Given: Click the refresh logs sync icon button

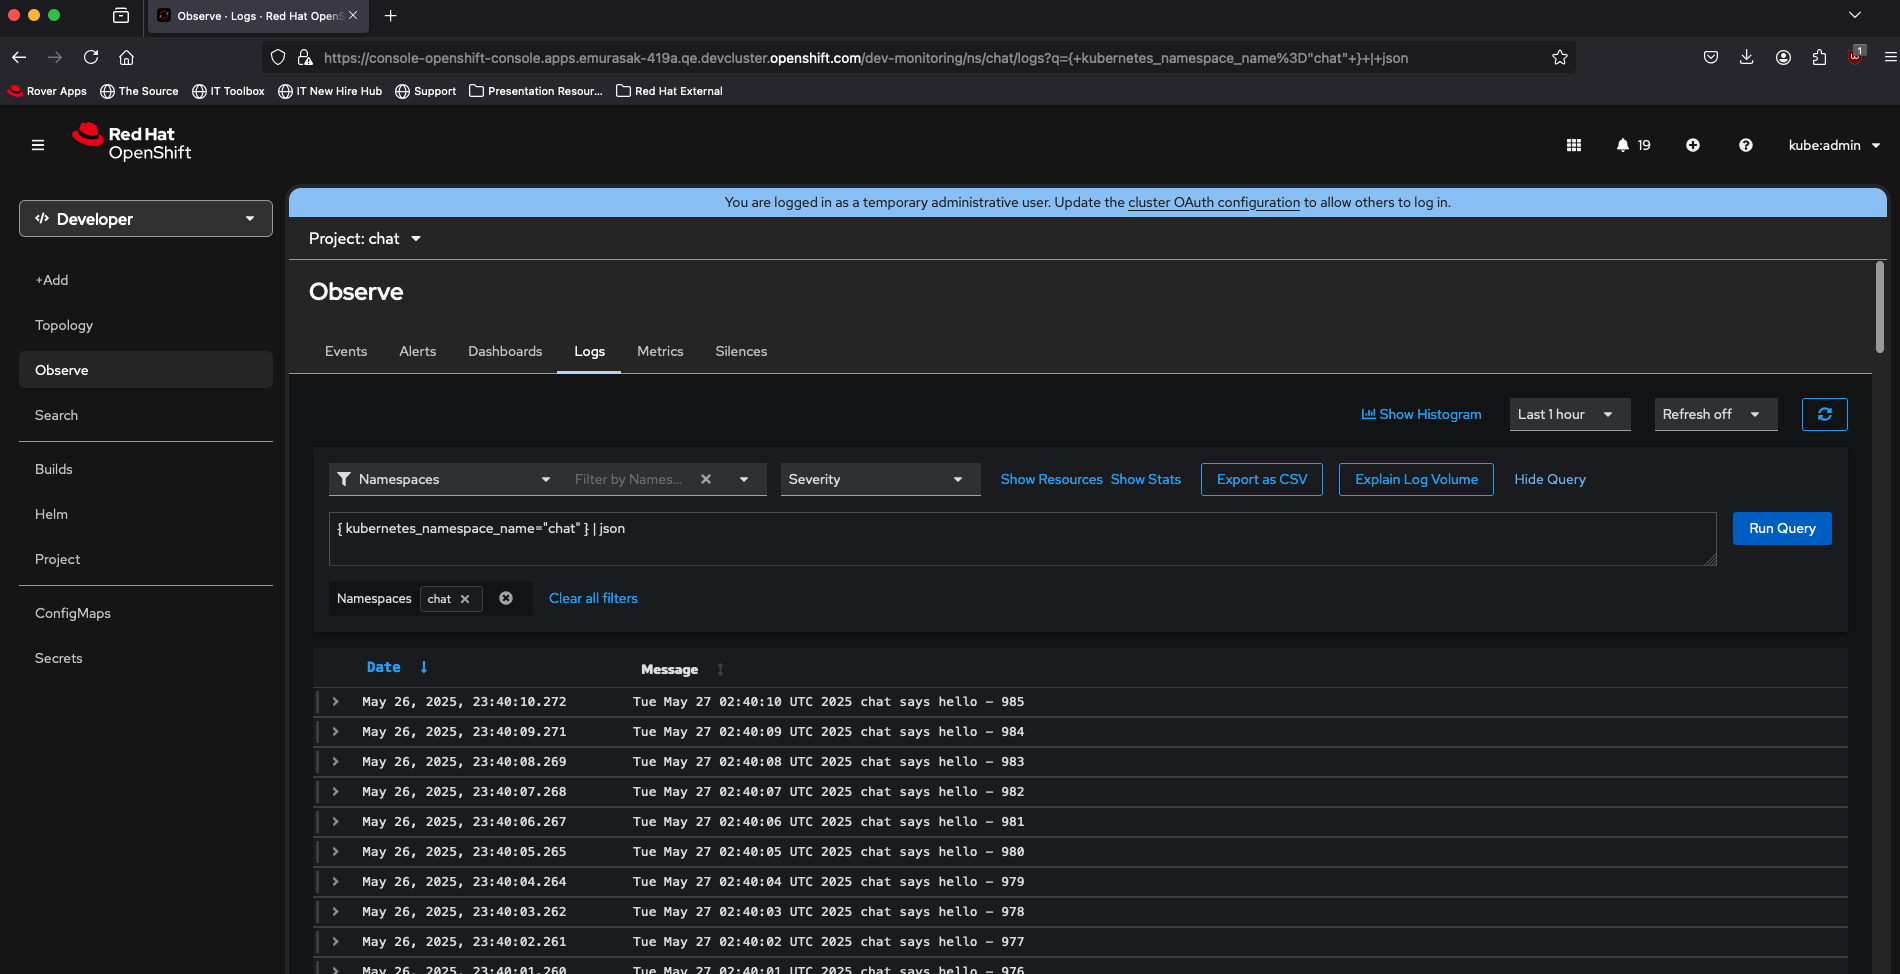Looking at the screenshot, I should (x=1824, y=414).
